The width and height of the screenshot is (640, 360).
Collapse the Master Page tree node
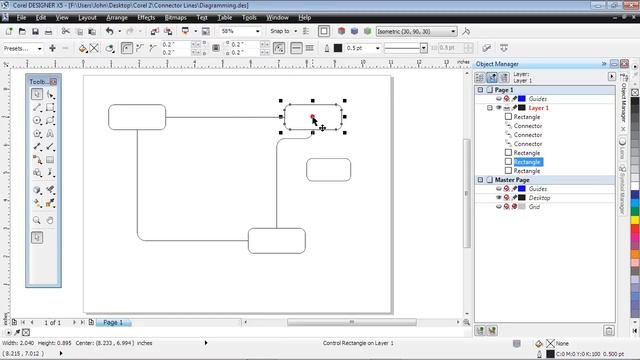[x=480, y=180]
